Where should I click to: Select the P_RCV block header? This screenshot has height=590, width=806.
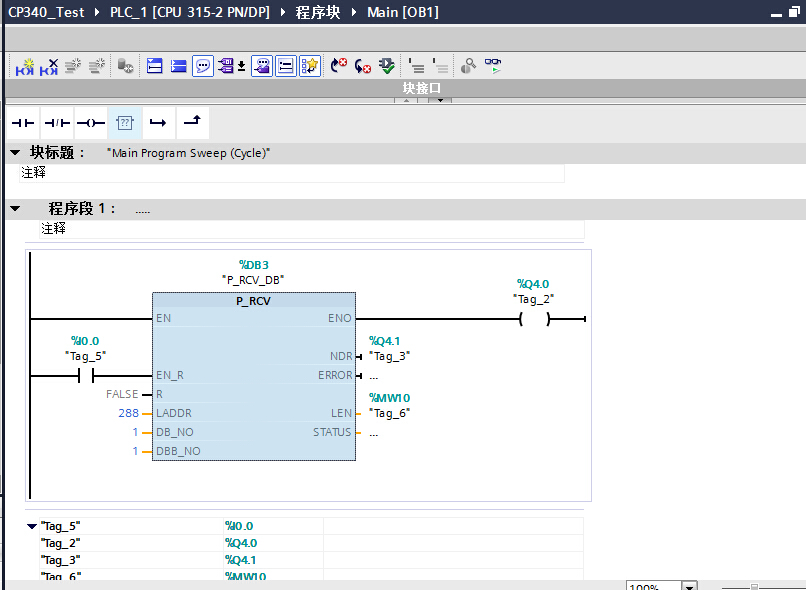coord(253,301)
